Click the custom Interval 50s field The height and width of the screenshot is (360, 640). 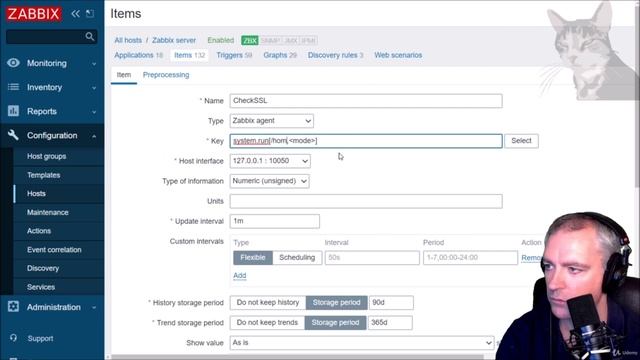tap(372, 258)
